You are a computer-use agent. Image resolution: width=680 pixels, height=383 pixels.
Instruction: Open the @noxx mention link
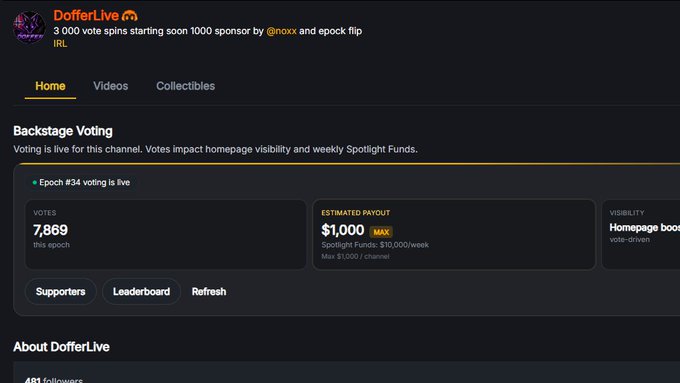click(281, 31)
